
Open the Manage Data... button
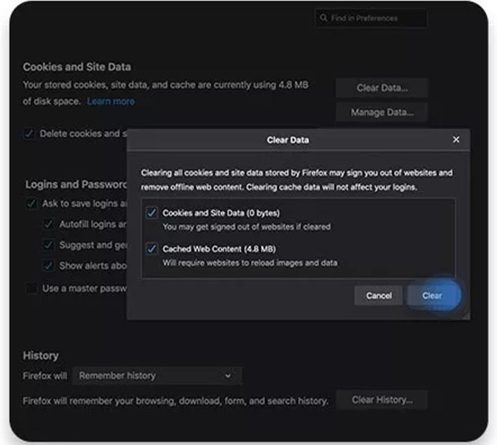(382, 112)
